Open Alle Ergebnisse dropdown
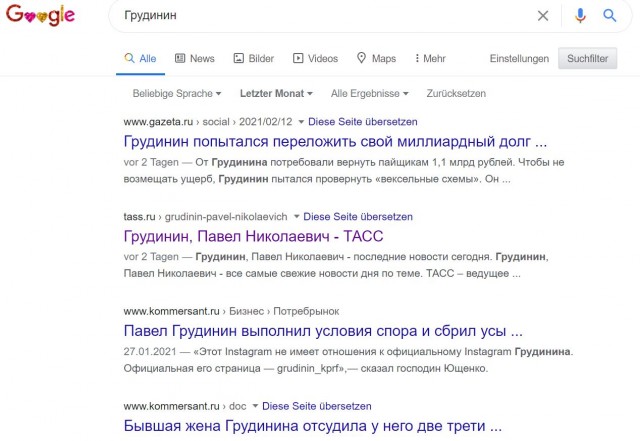The width and height of the screenshot is (640, 441). 369,94
